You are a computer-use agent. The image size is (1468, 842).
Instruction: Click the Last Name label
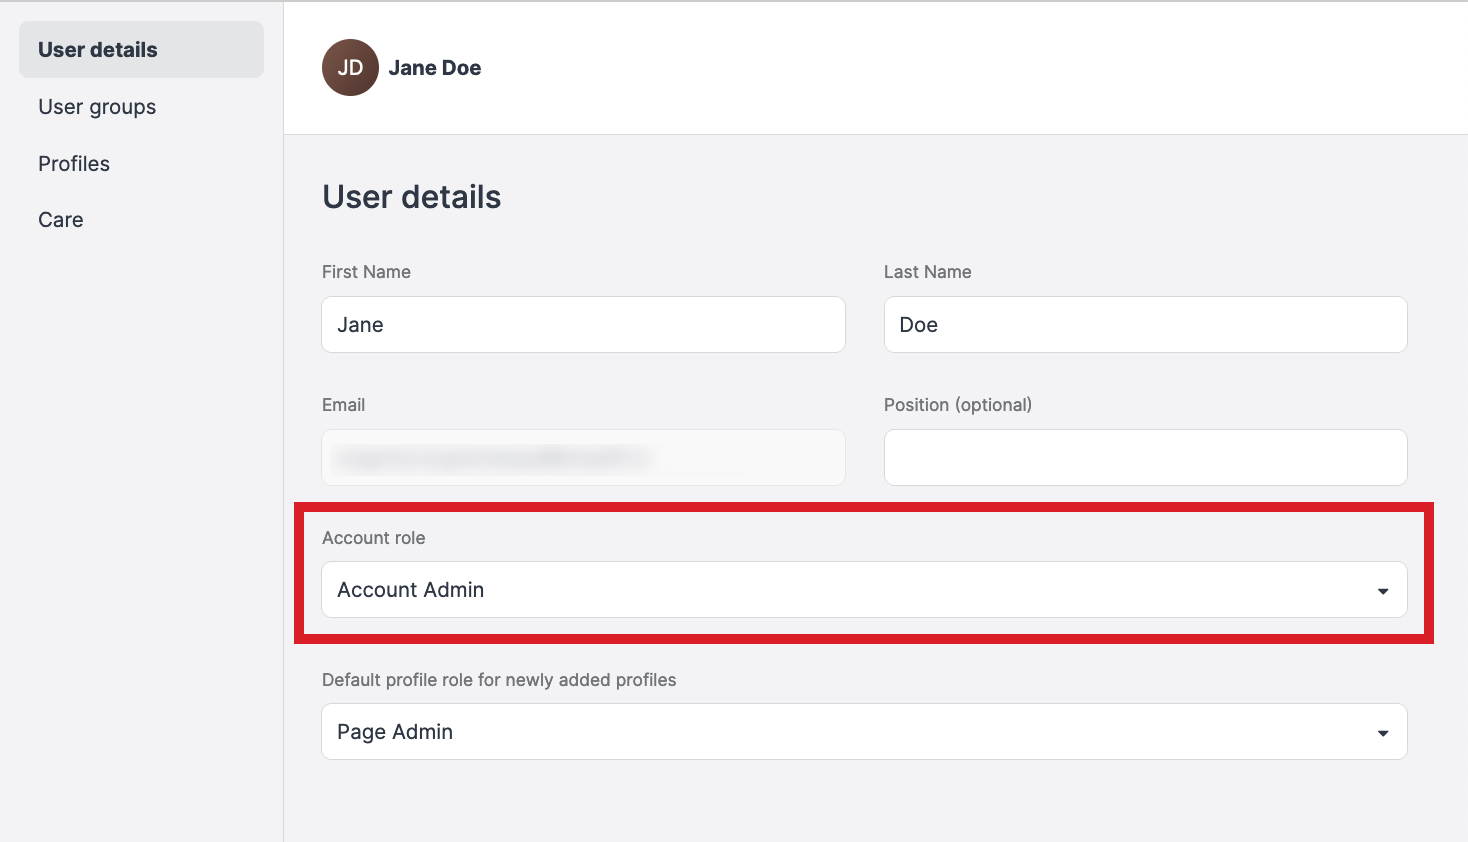(x=927, y=272)
